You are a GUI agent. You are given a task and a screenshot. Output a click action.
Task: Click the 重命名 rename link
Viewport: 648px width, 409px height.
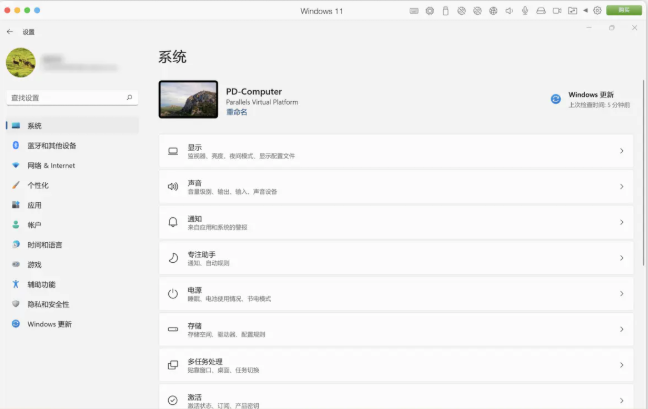click(x=236, y=112)
